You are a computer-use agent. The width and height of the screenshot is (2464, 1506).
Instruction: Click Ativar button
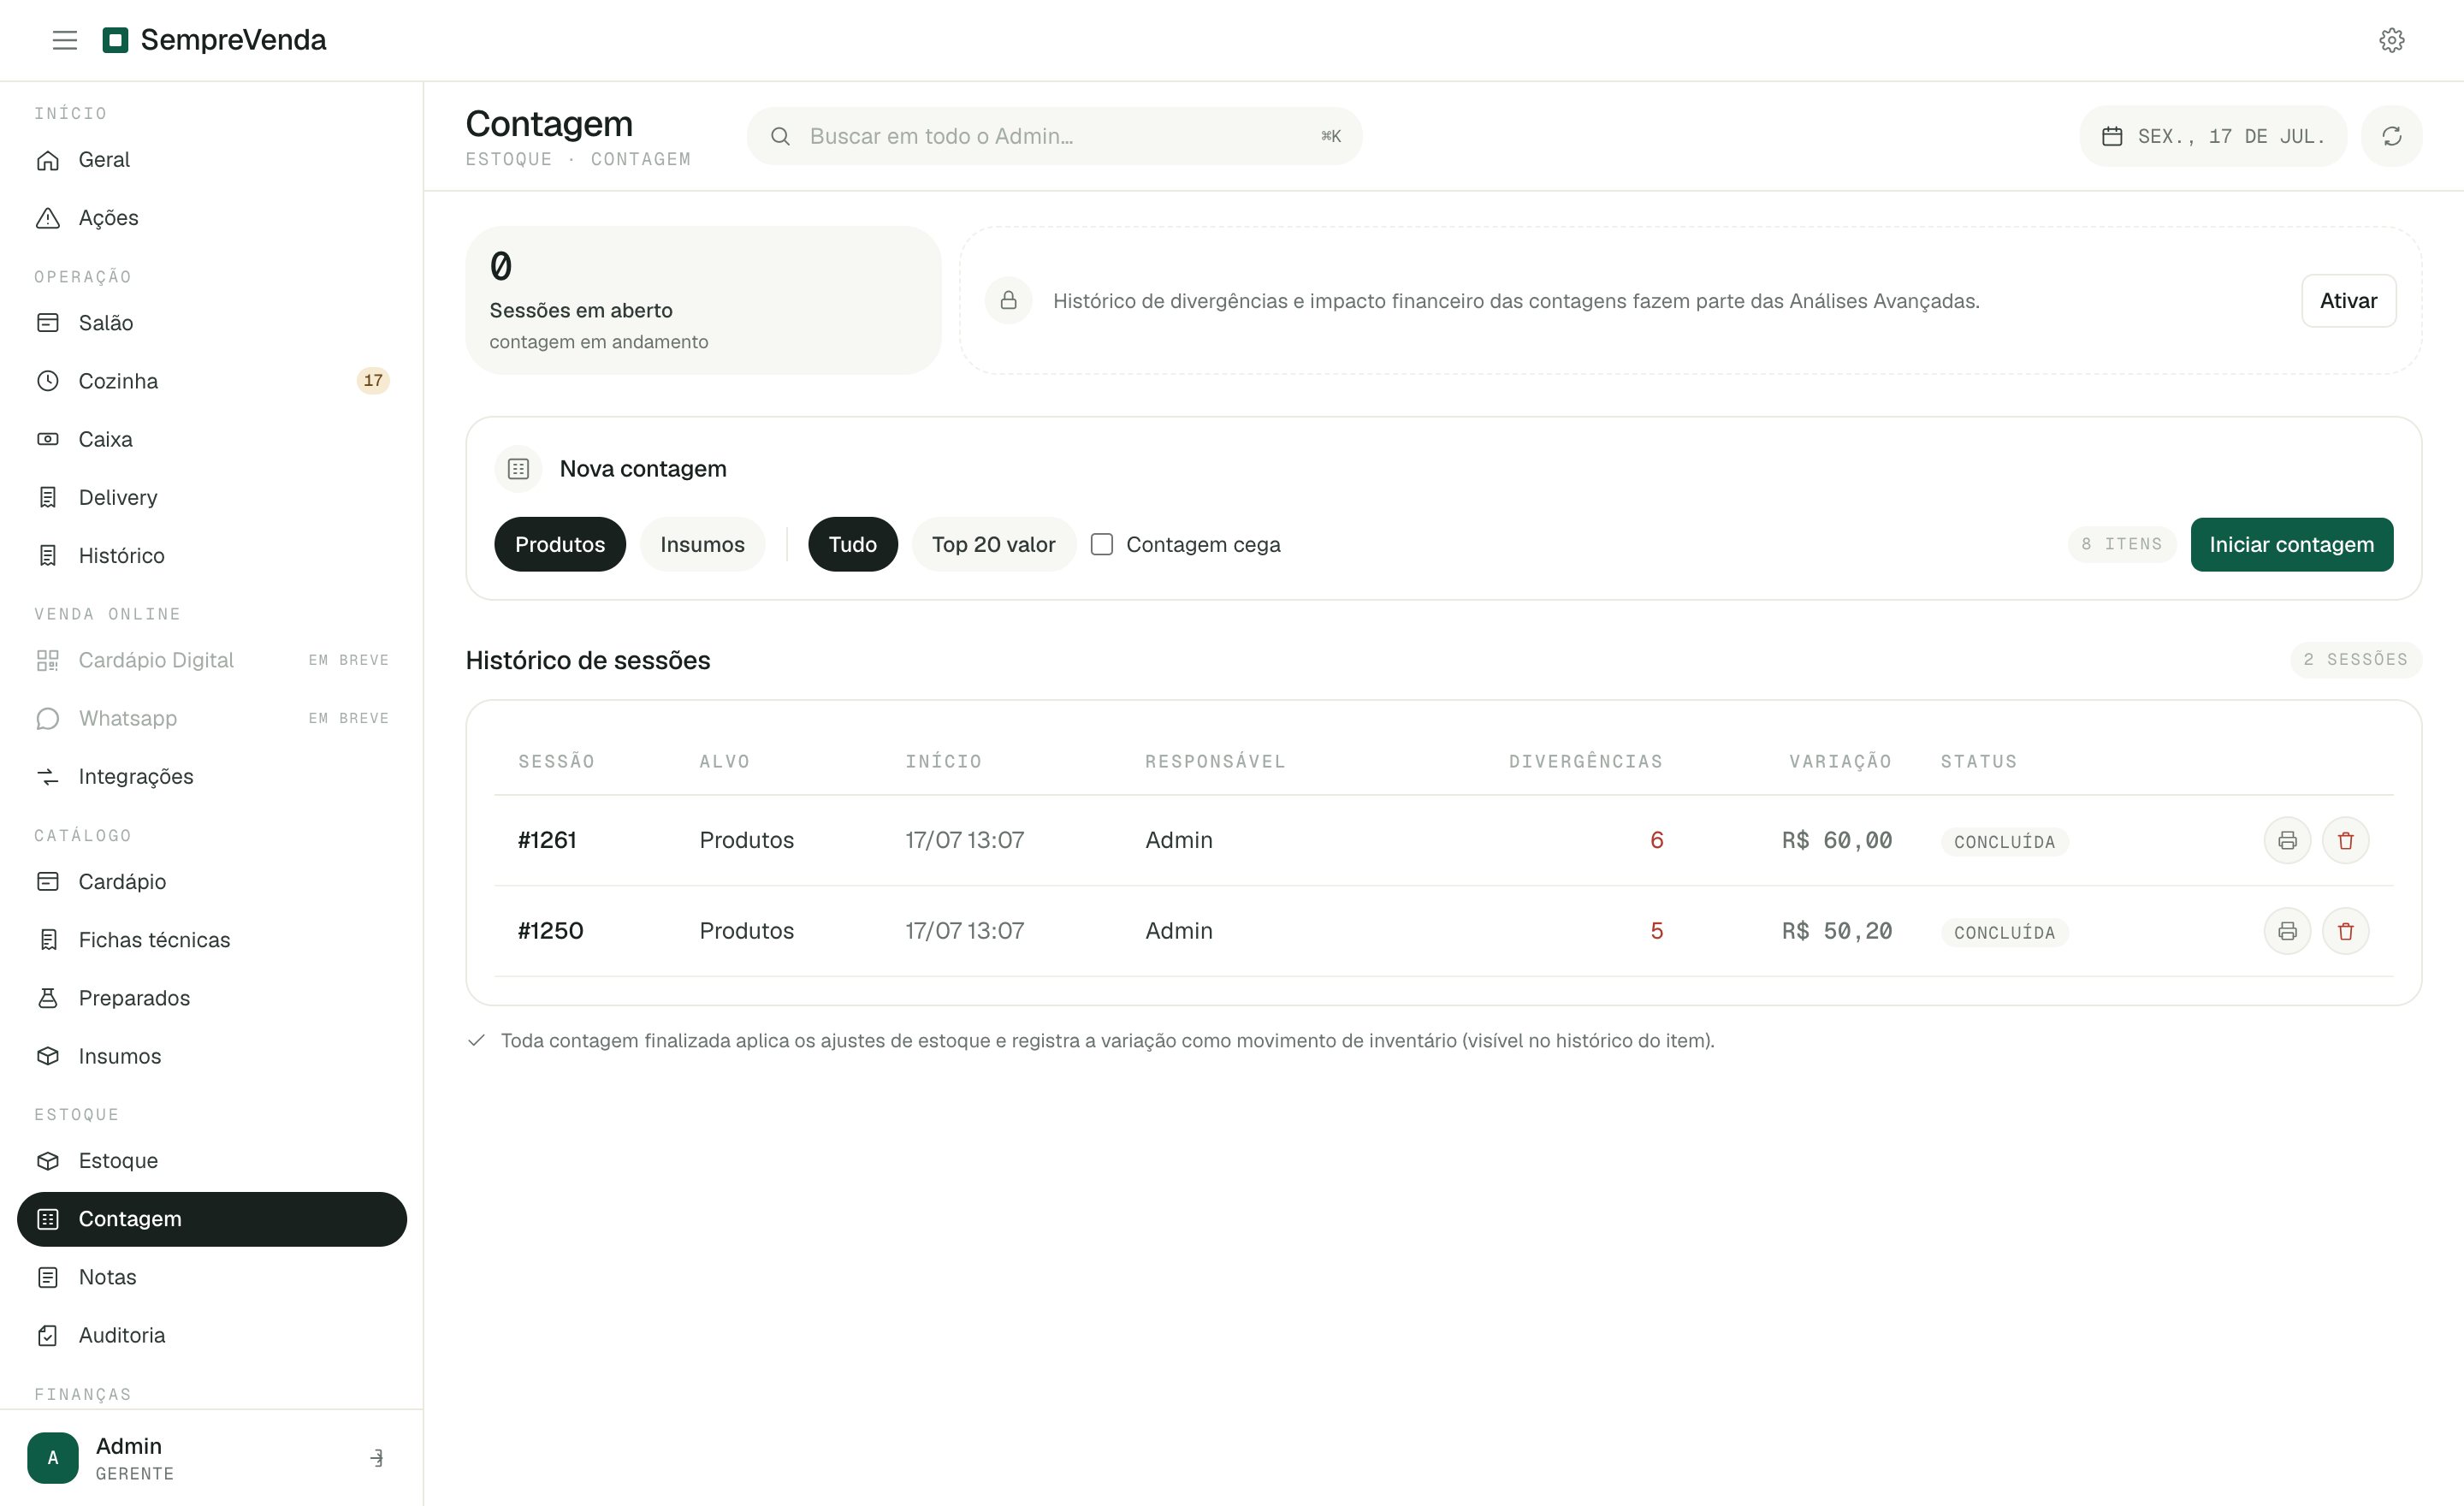2348,300
